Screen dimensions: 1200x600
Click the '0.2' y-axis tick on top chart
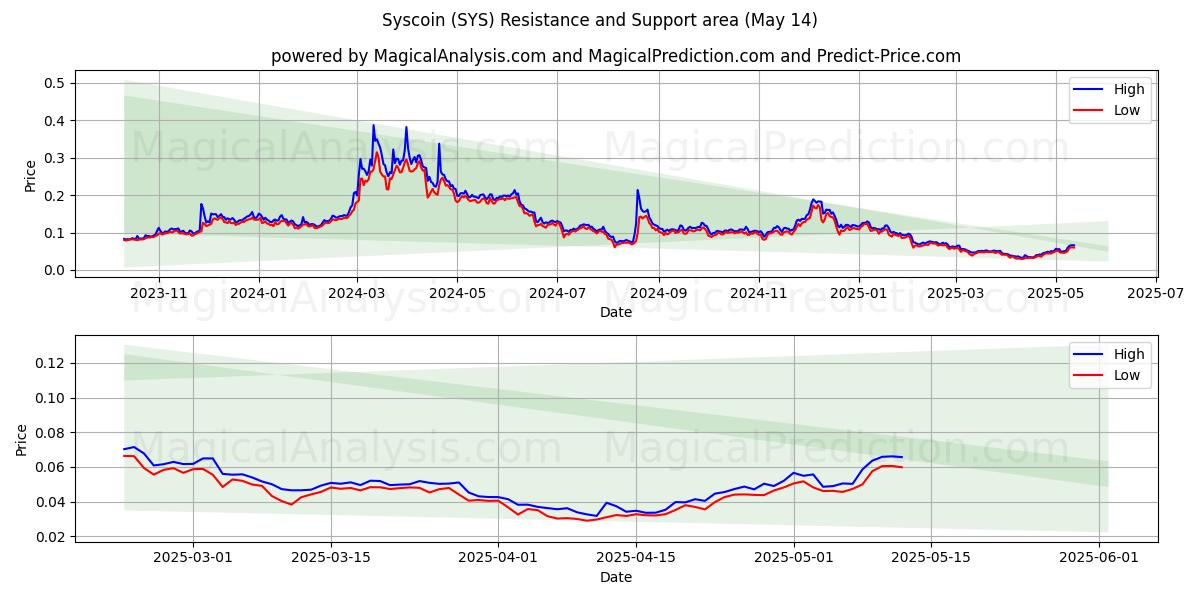pos(55,196)
